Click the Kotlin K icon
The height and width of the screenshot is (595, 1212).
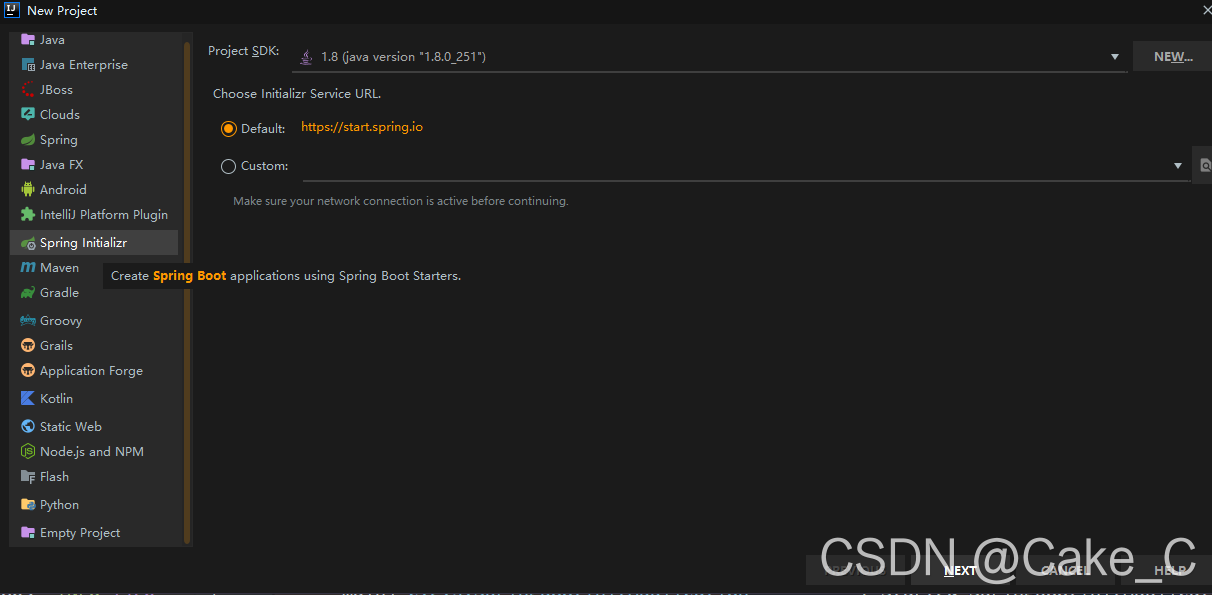(28, 398)
